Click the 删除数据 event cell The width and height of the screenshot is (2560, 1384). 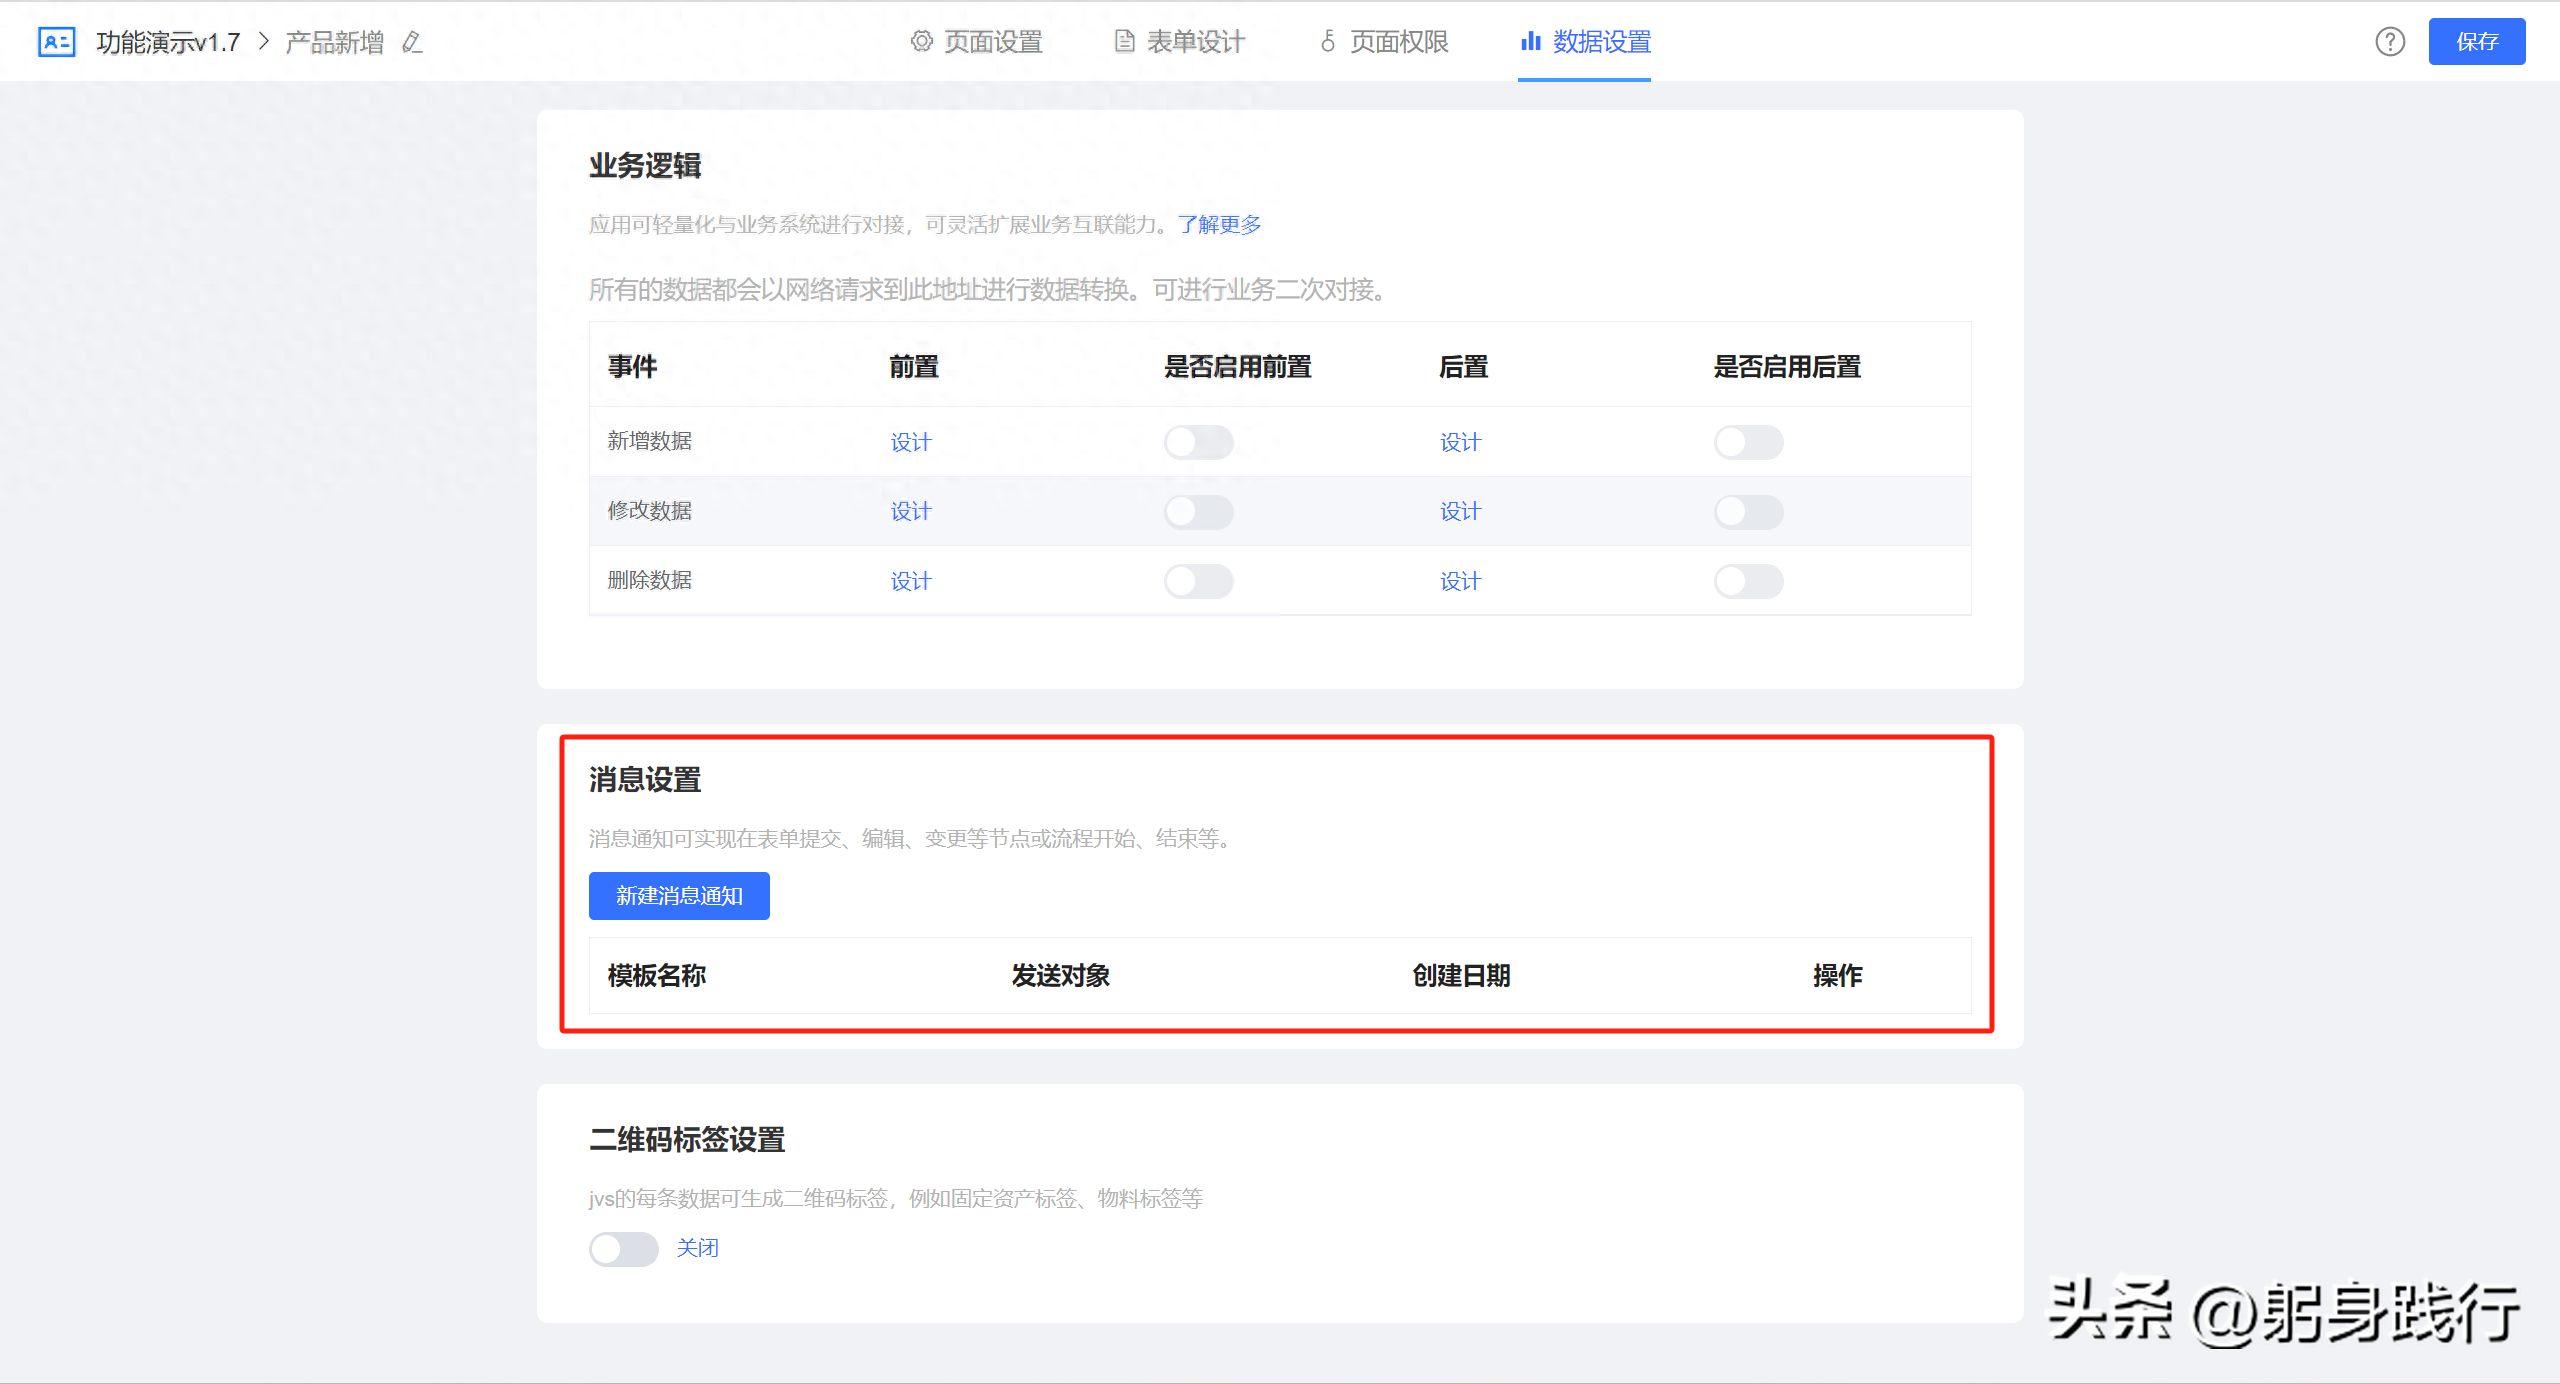point(650,580)
